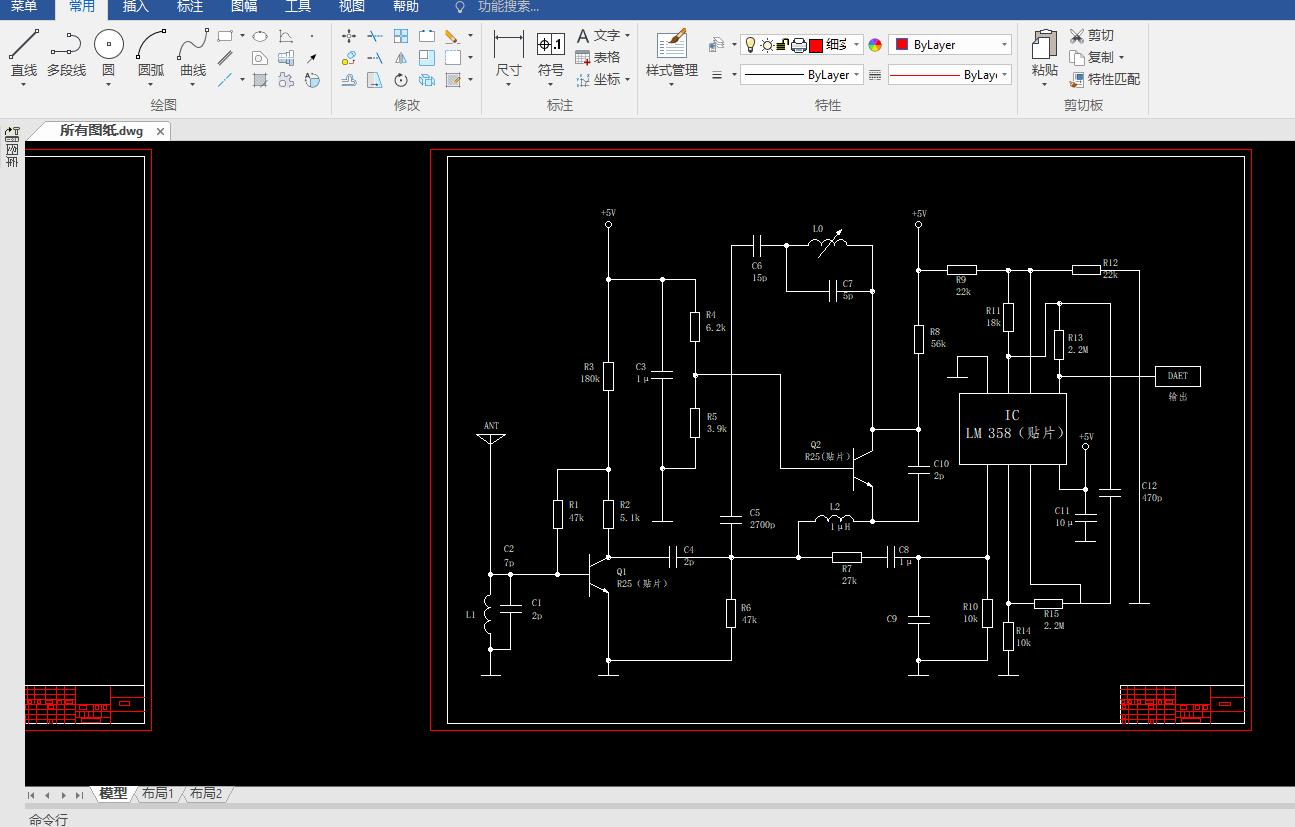This screenshot has width=1295, height=827.
Task: Toggle the layer lock padlock icon
Action: [x=783, y=45]
